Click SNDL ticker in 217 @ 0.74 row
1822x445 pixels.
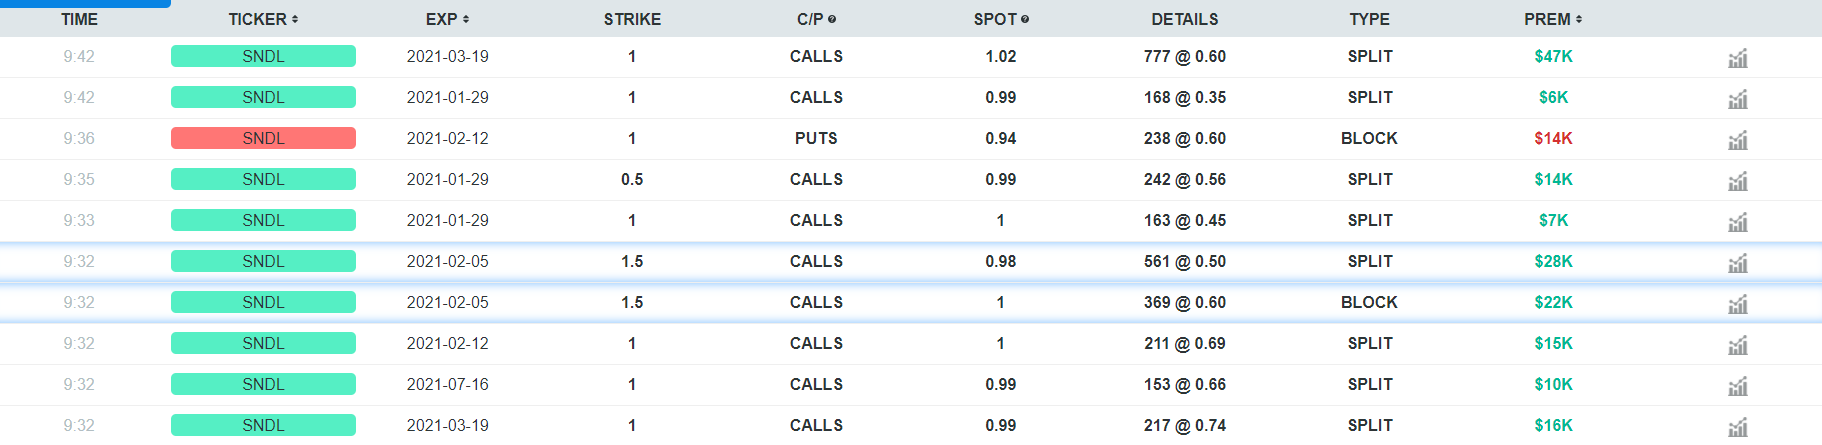point(263,425)
